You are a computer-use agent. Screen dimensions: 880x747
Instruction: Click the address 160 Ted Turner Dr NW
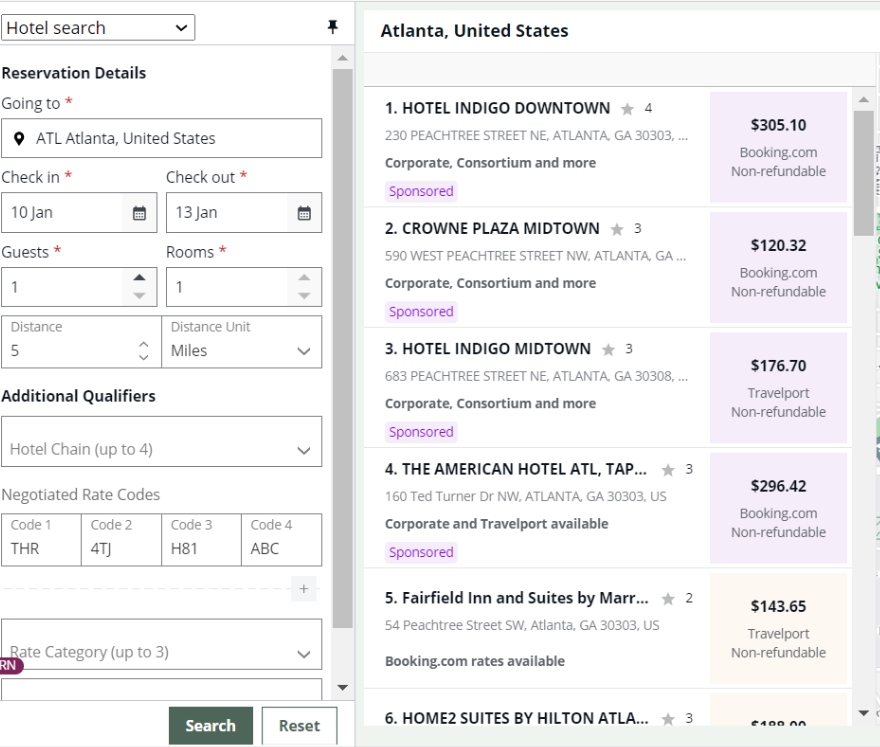[x=525, y=497]
